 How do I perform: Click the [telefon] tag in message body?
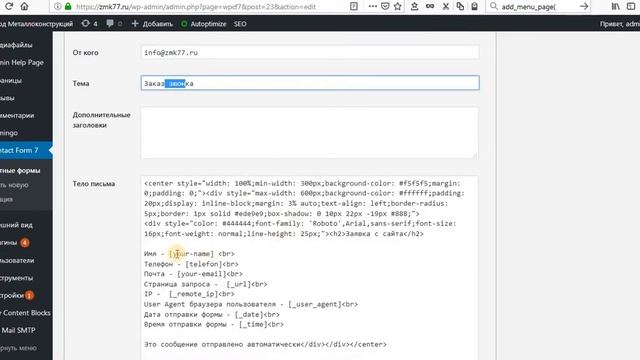coord(204,264)
